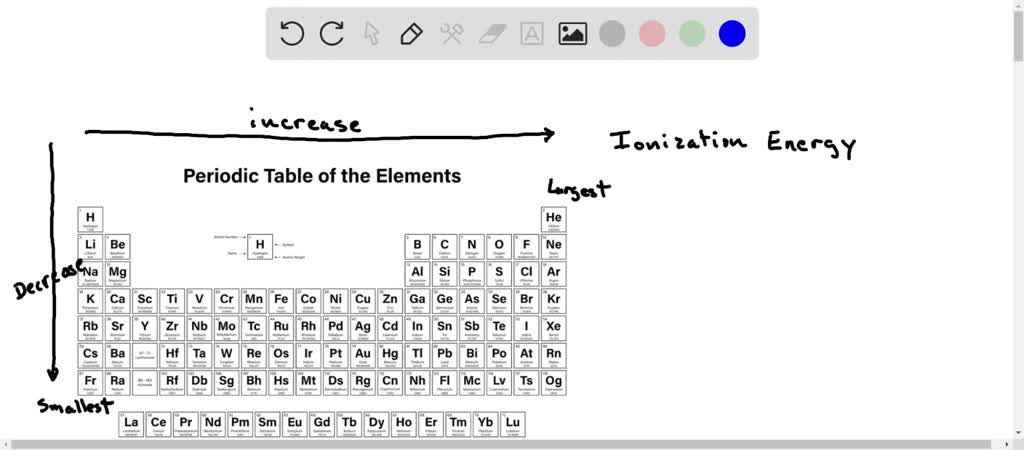Image resolution: width=1024 pixels, height=450 pixels.
Task: Pick the blue color swatch
Action: 732,34
